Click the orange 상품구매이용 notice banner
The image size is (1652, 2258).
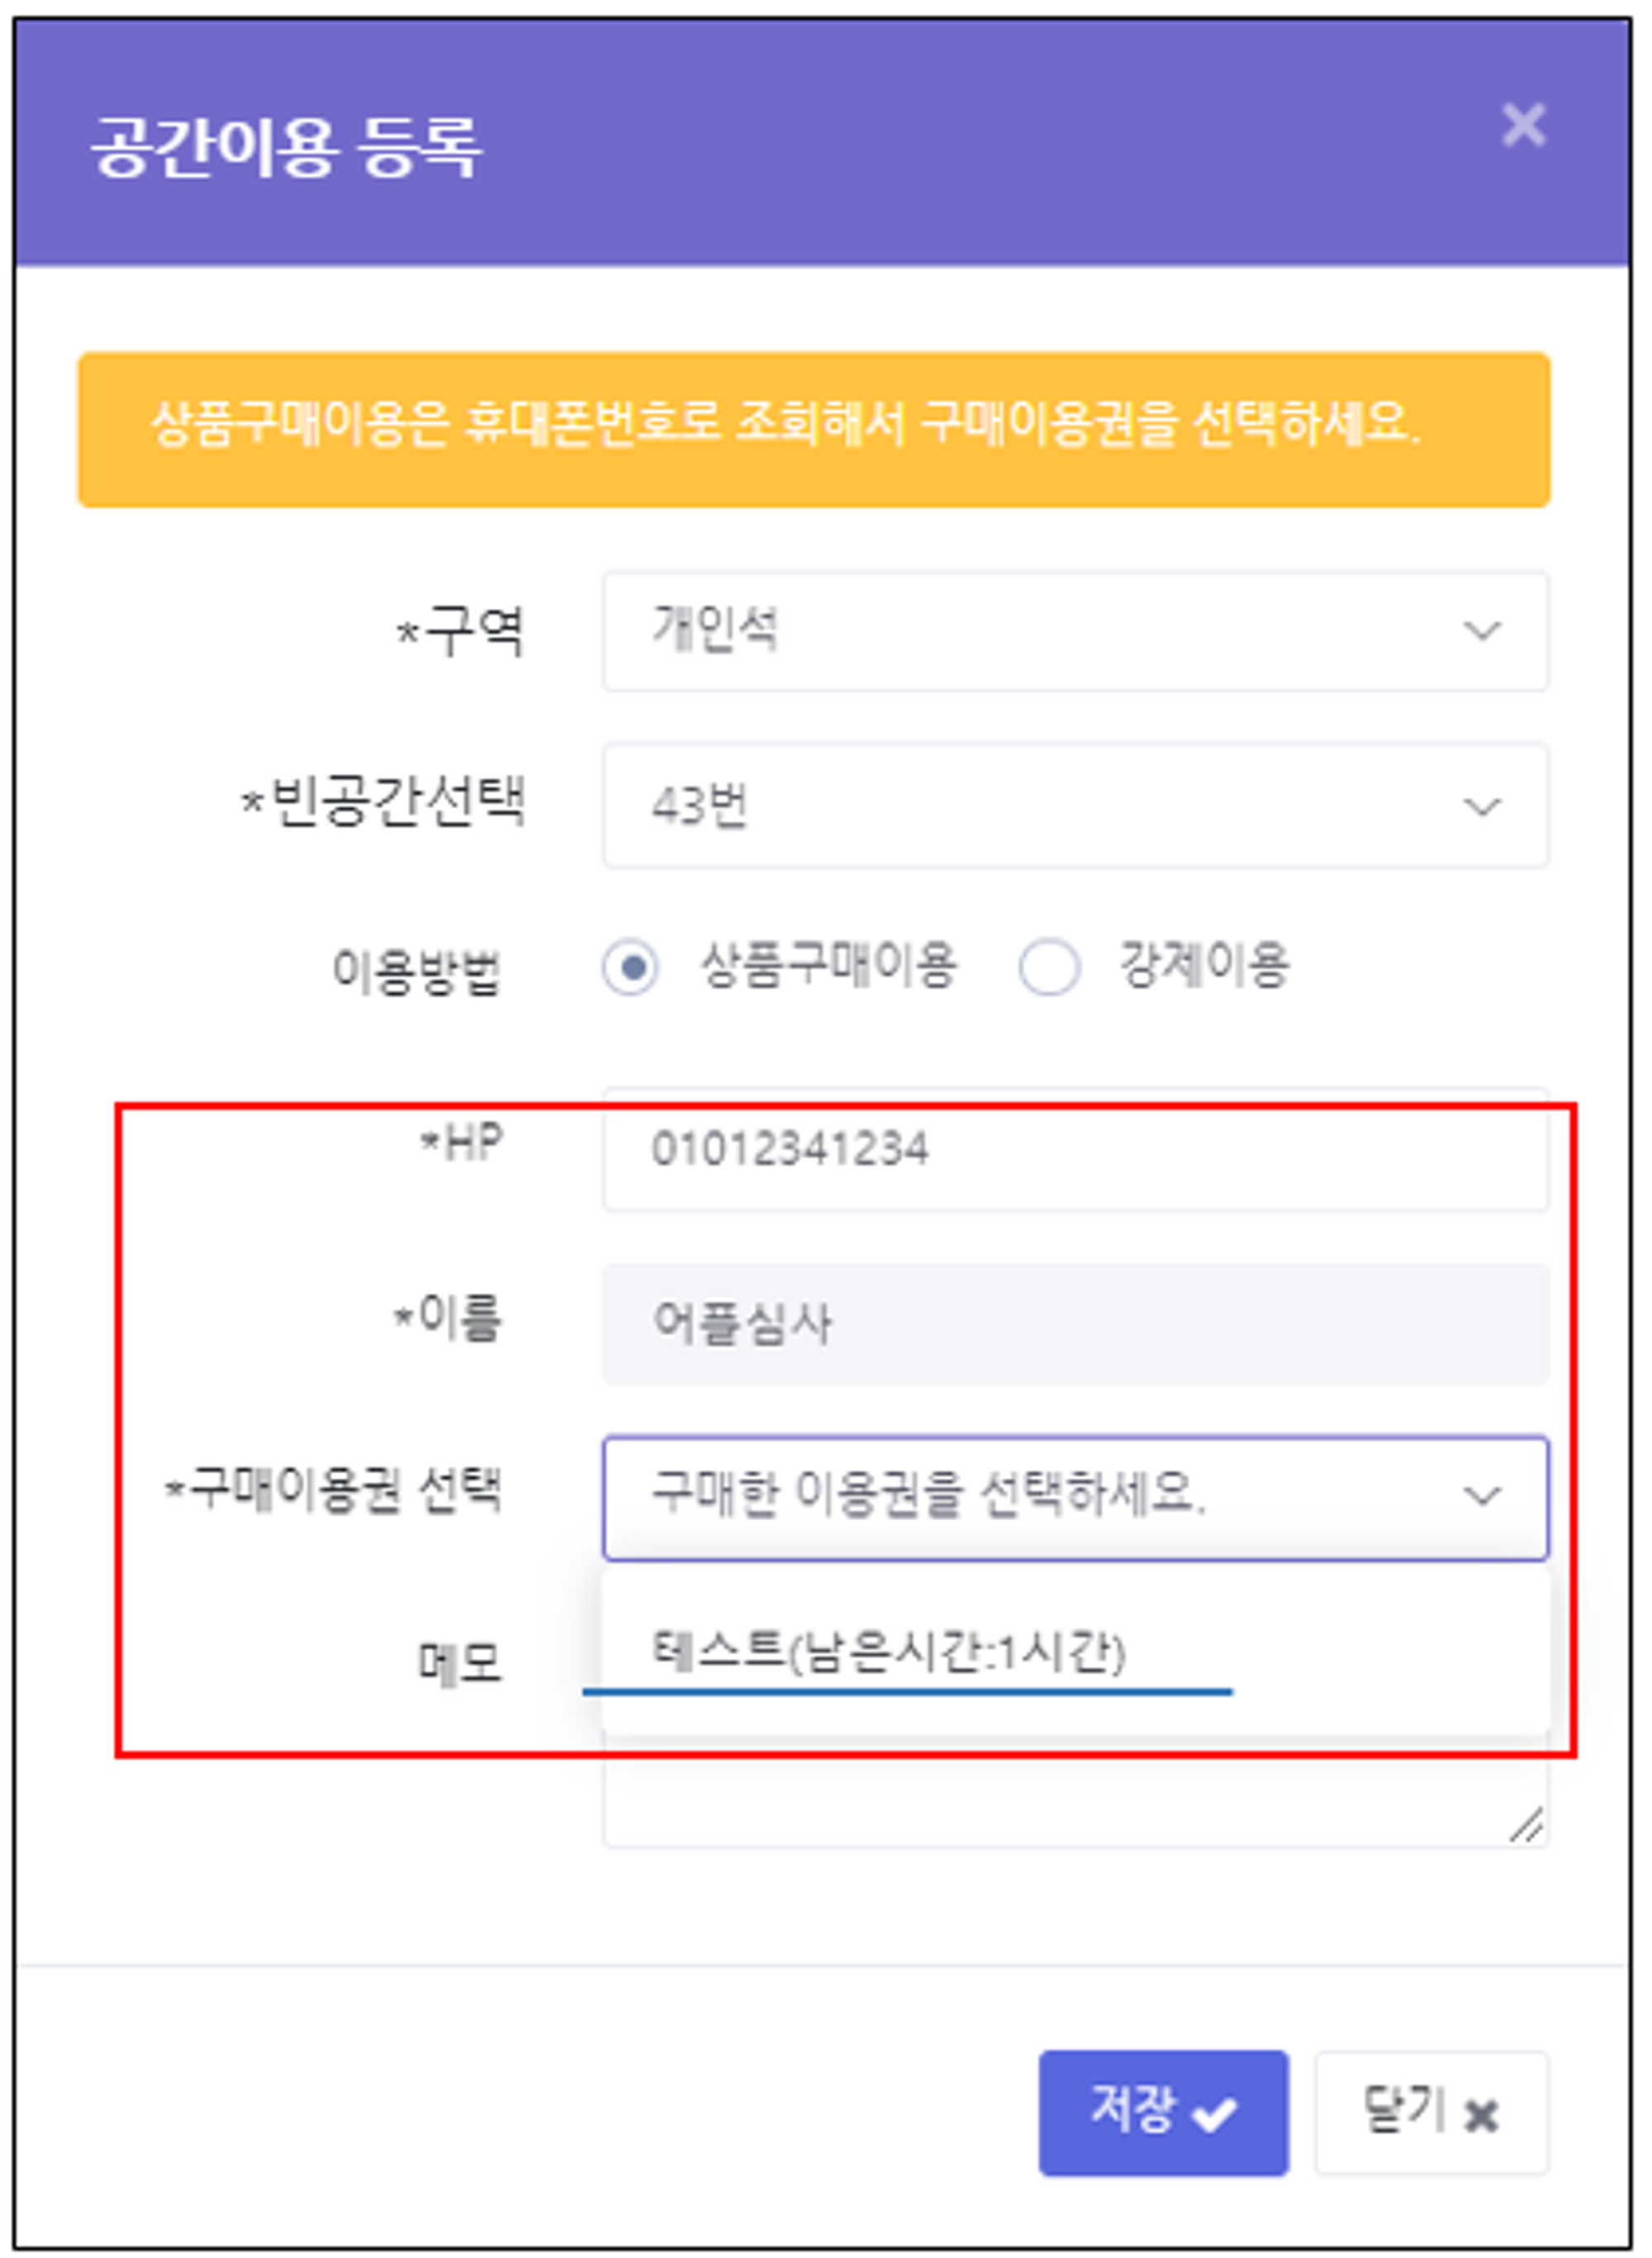[814, 429]
